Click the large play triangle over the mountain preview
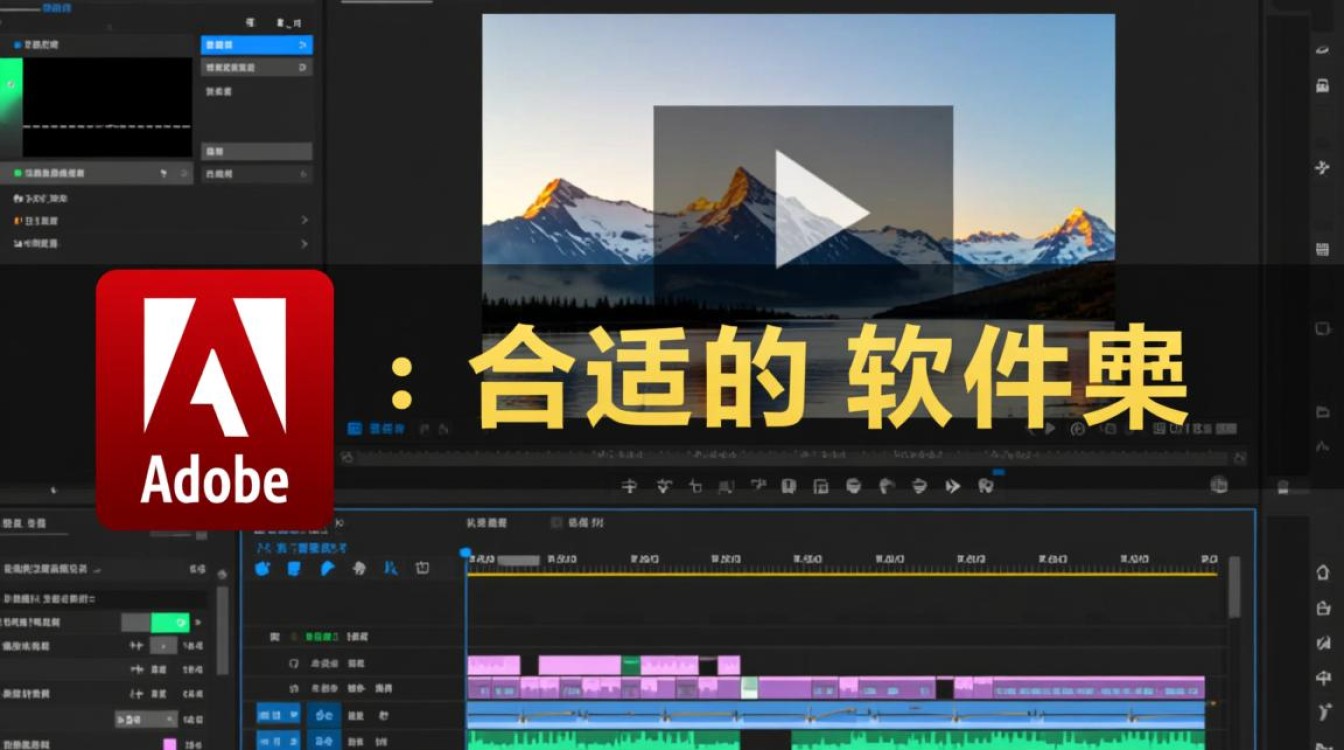 click(820, 208)
